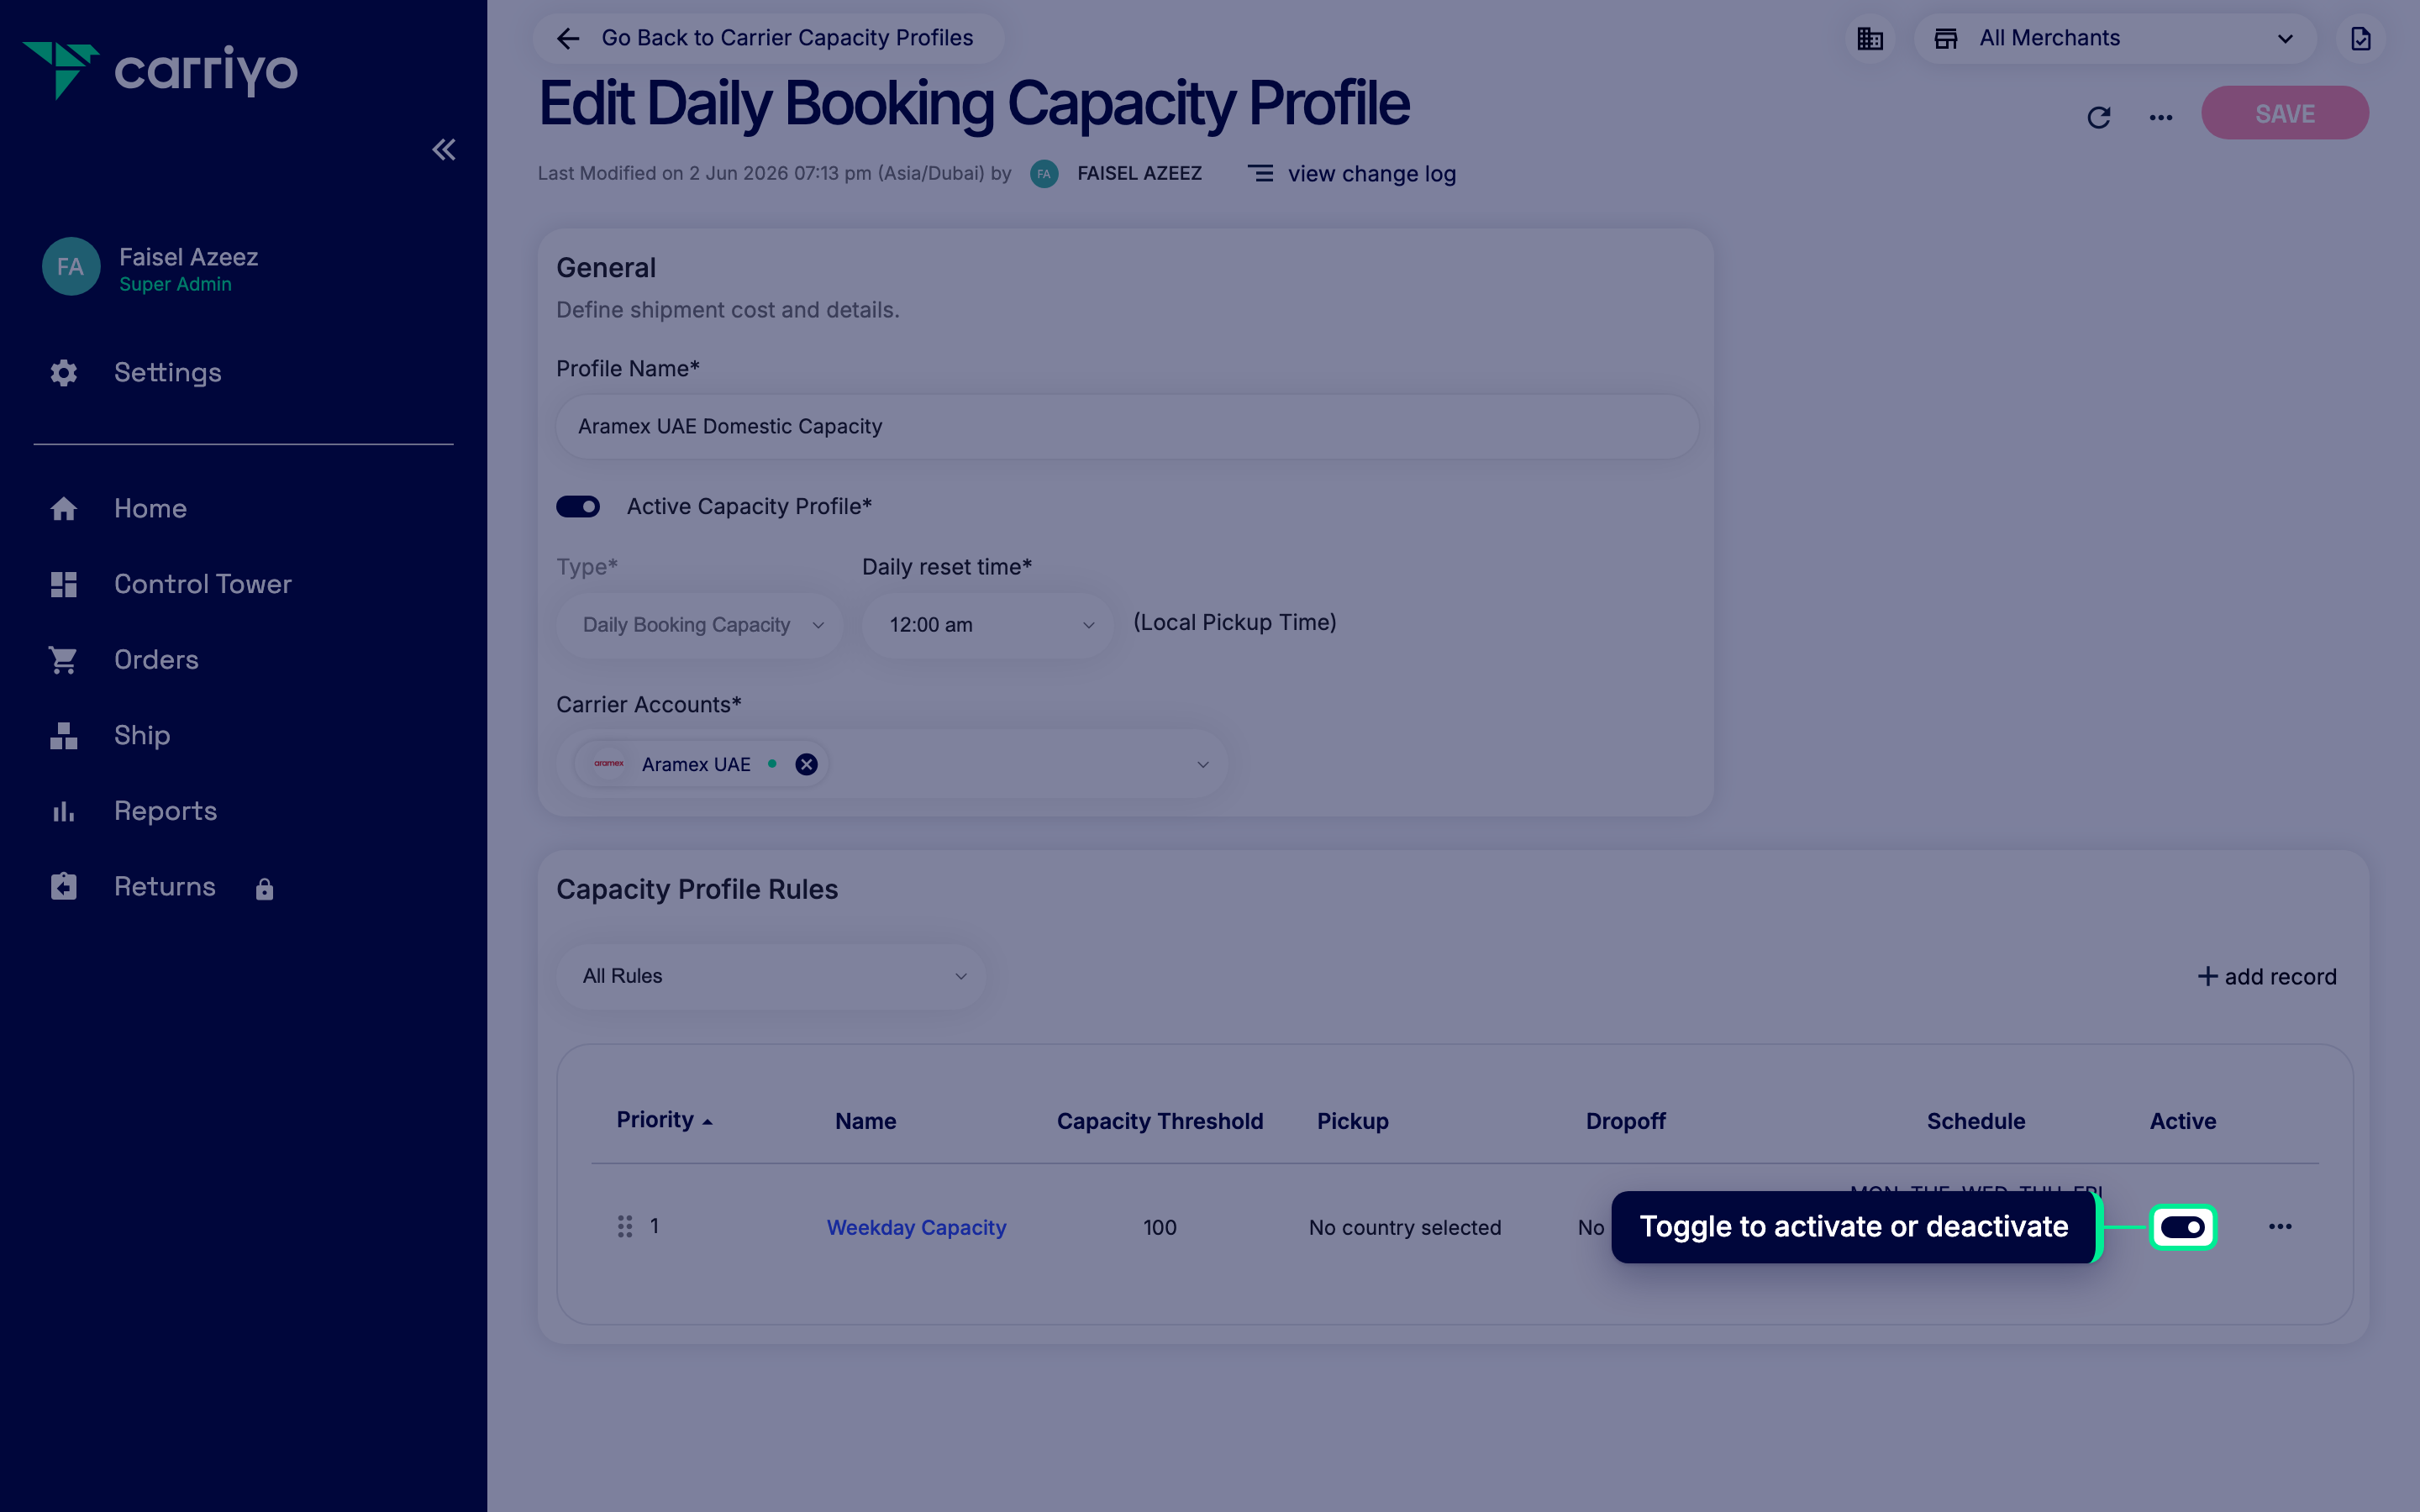Click the Ship boxes icon
Image resolution: width=2420 pixels, height=1512 pixels.
[64, 735]
